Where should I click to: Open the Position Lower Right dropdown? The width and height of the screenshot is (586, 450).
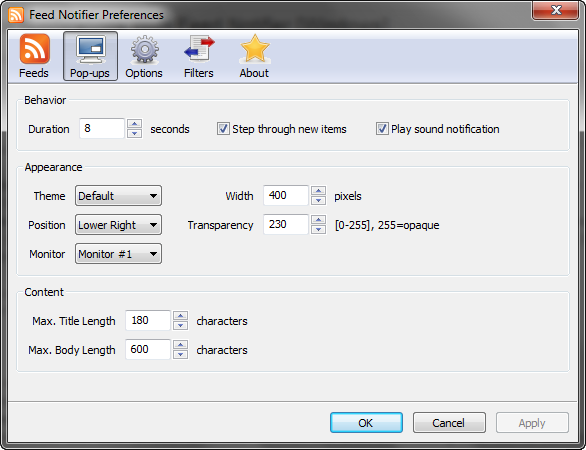tap(118, 225)
